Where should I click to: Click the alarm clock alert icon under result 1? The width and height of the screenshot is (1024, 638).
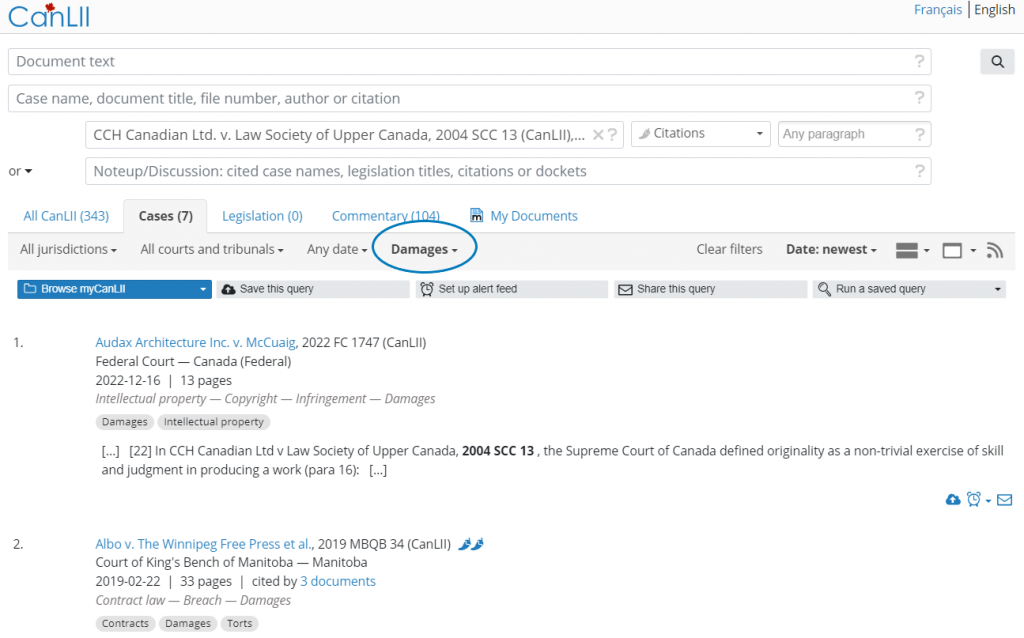(x=973, y=500)
